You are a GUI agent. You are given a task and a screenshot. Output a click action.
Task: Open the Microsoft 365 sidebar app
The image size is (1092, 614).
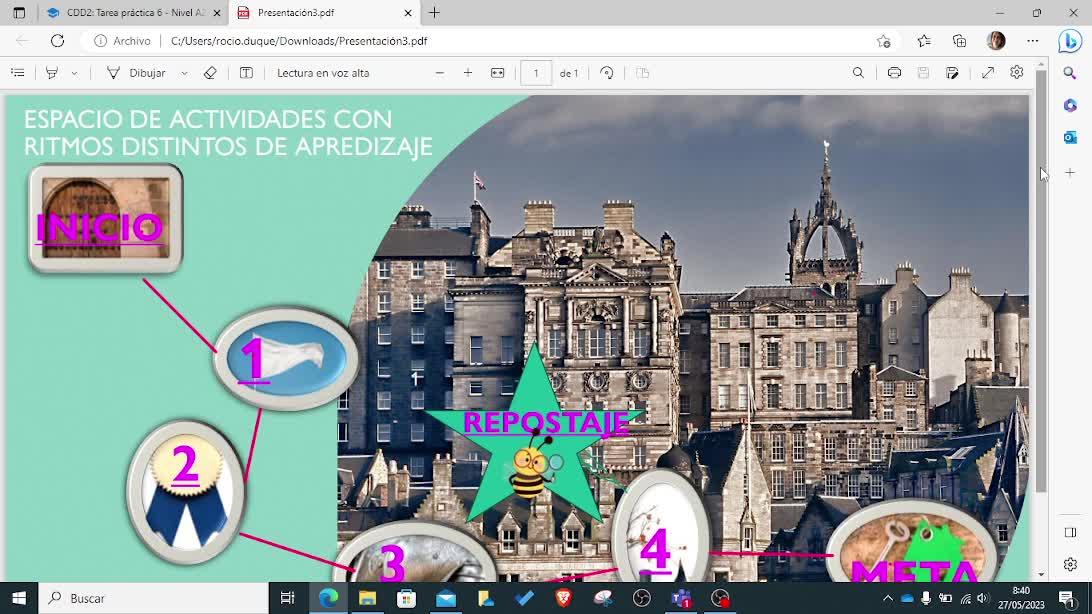coord(1070,105)
